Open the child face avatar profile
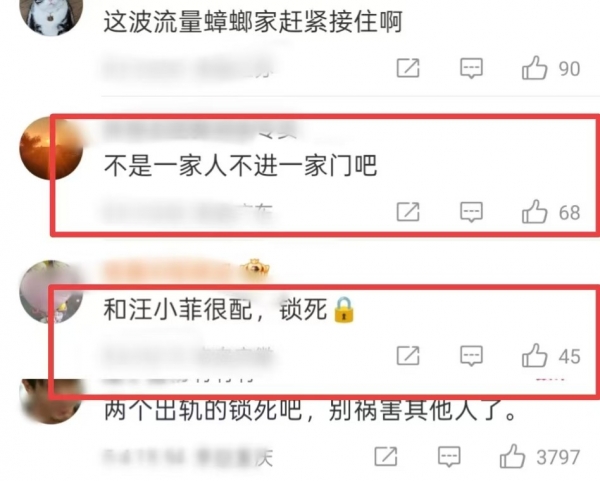This screenshot has width=600, height=481. coord(51,402)
